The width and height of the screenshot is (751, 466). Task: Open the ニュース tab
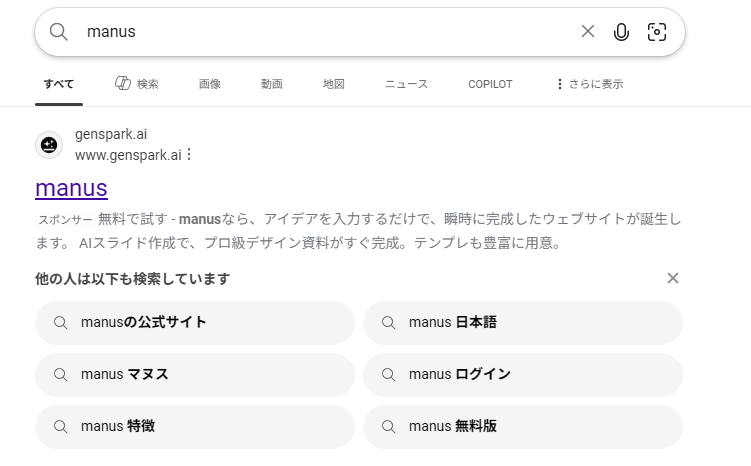pyautogui.click(x=406, y=84)
